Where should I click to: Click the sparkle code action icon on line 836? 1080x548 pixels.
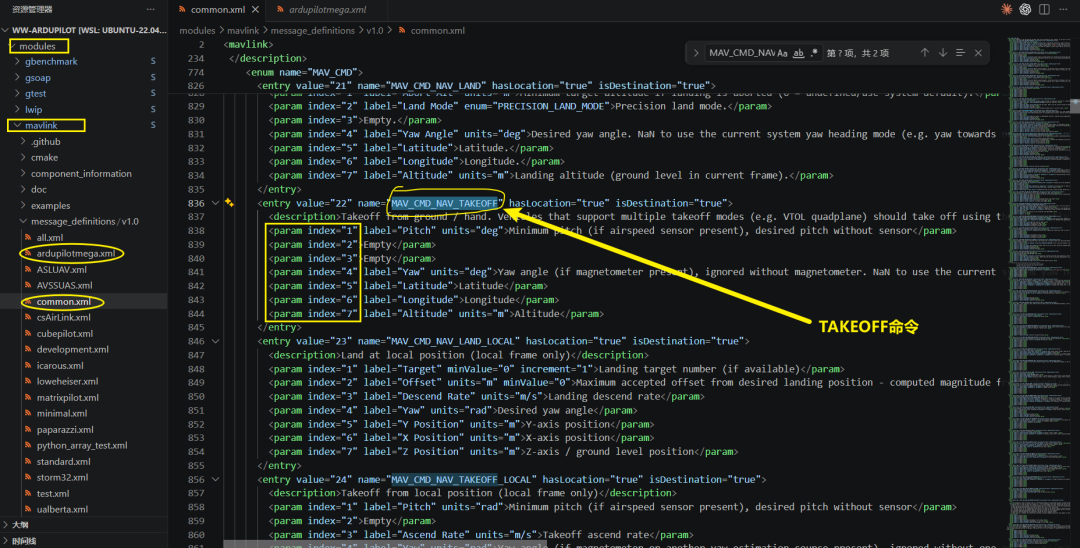[229, 203]
